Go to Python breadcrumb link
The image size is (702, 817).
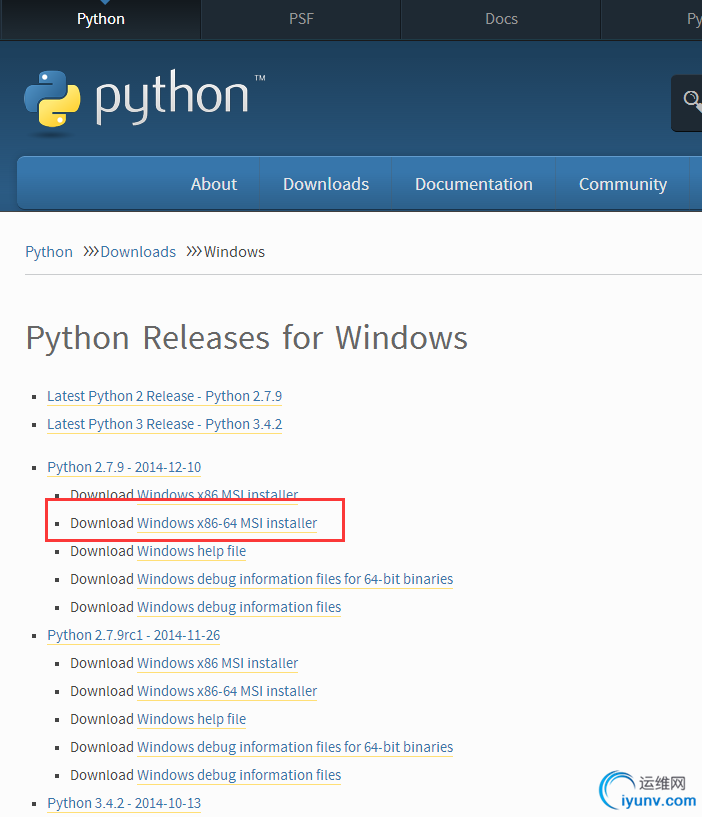[49, 252]
